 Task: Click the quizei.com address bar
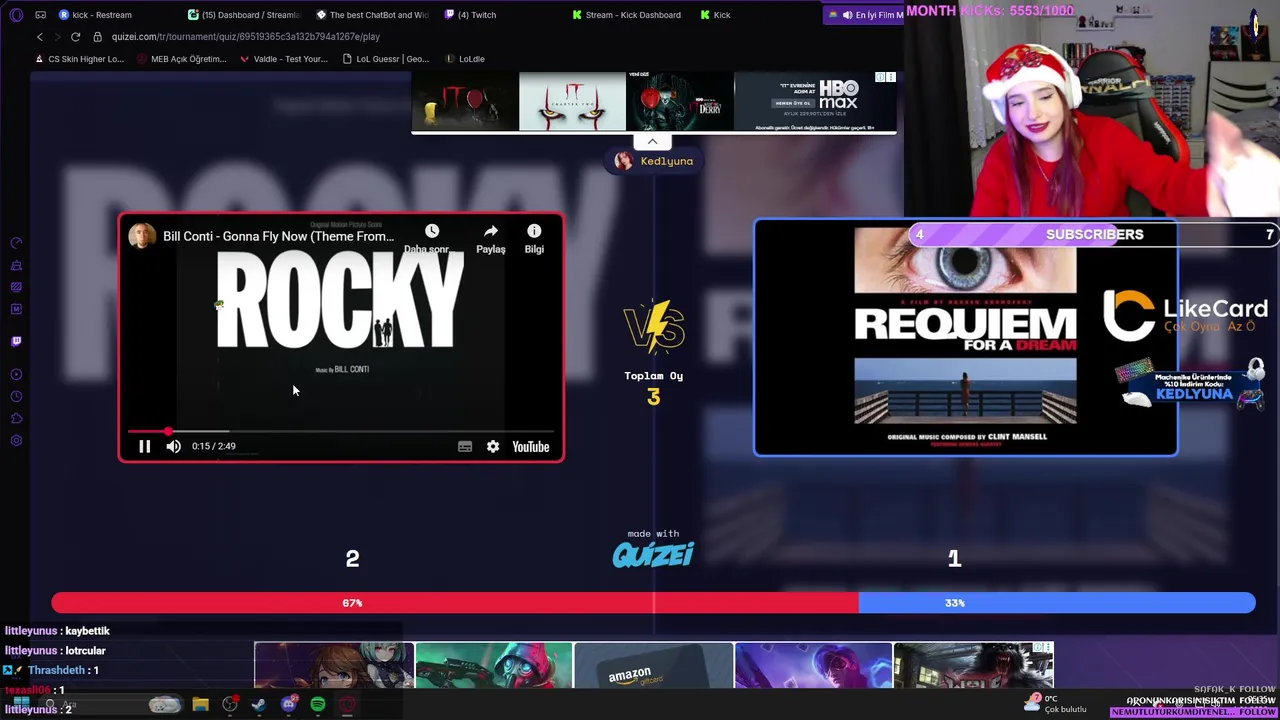245,37
